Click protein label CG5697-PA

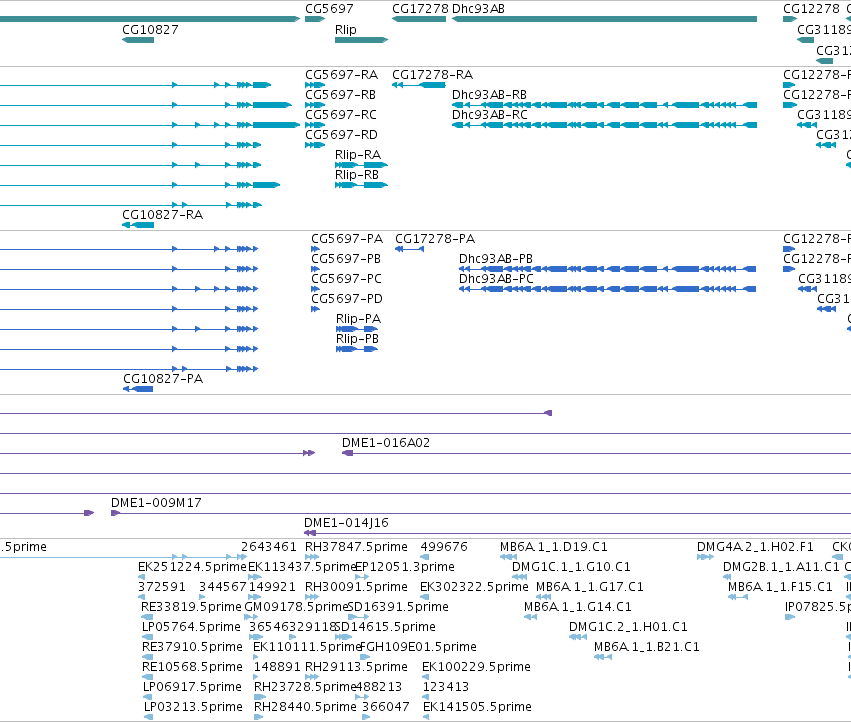click(347, 239)
